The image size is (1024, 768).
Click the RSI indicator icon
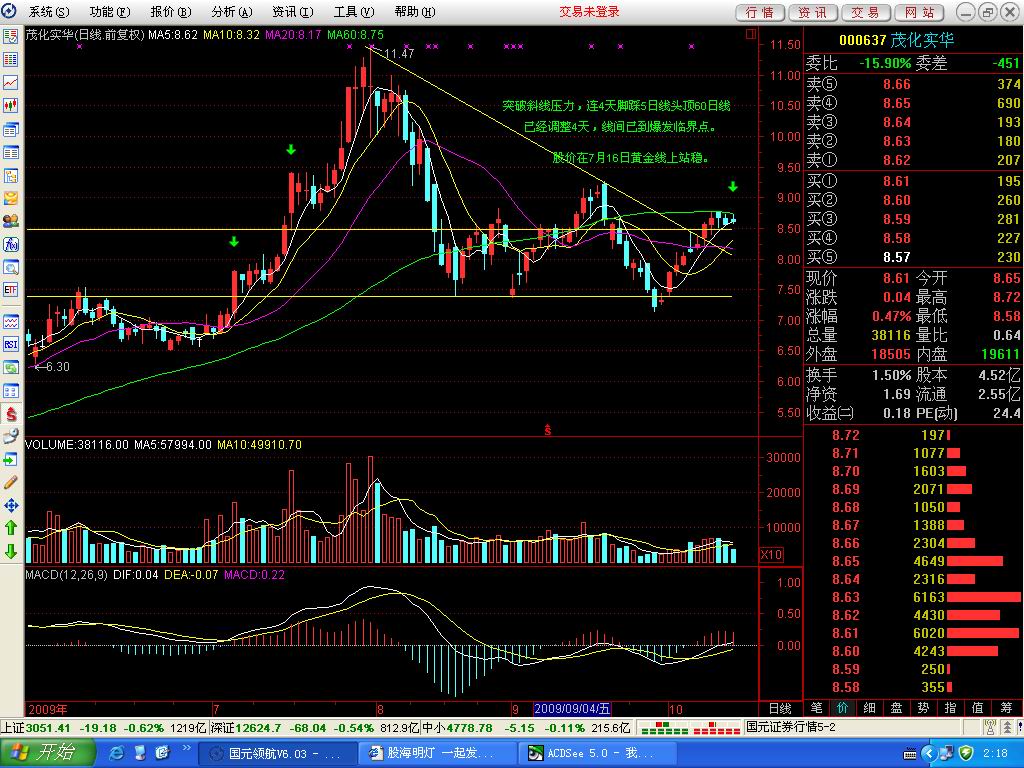[x=11, y=344]
